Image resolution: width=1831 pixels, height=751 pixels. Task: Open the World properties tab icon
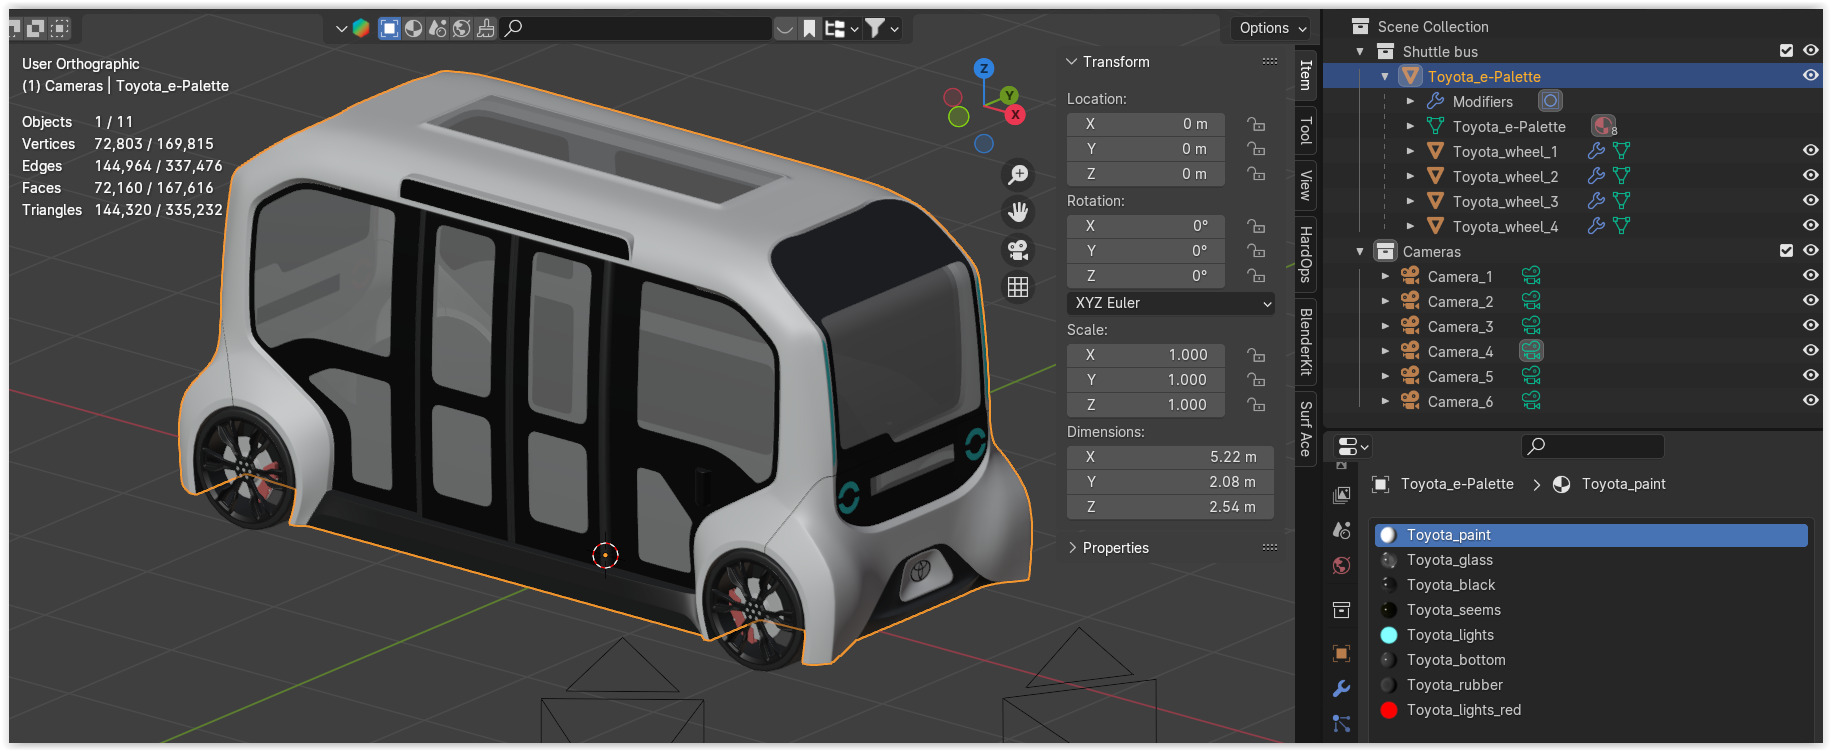coord(1342,565)
